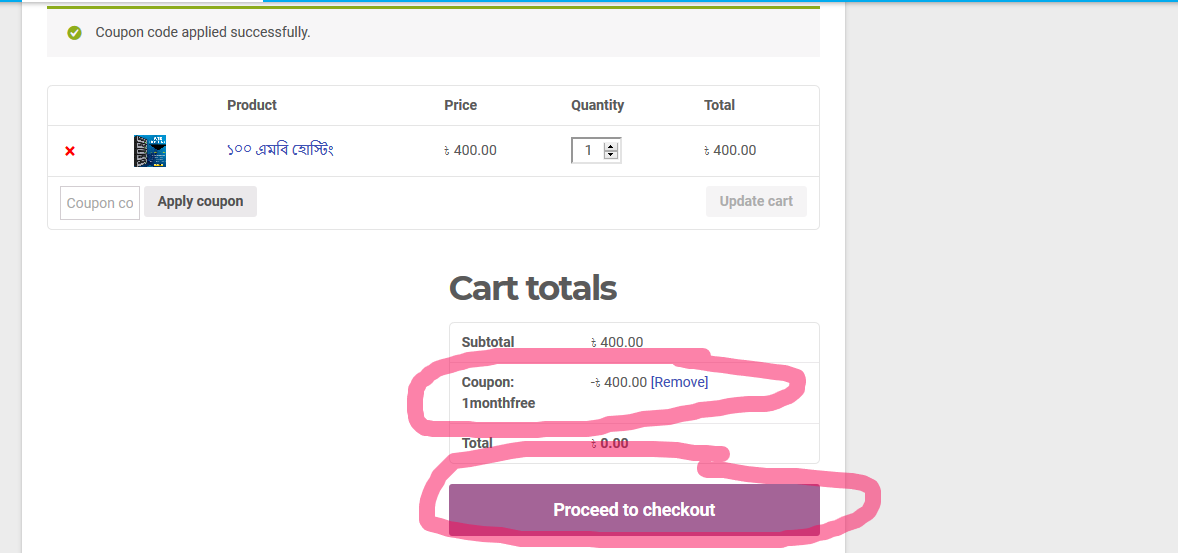Screen dimensions: 1178x553
Task: Click the Subtotal label in cart totals
Action: pyautogui.click(x=488, y=342)
